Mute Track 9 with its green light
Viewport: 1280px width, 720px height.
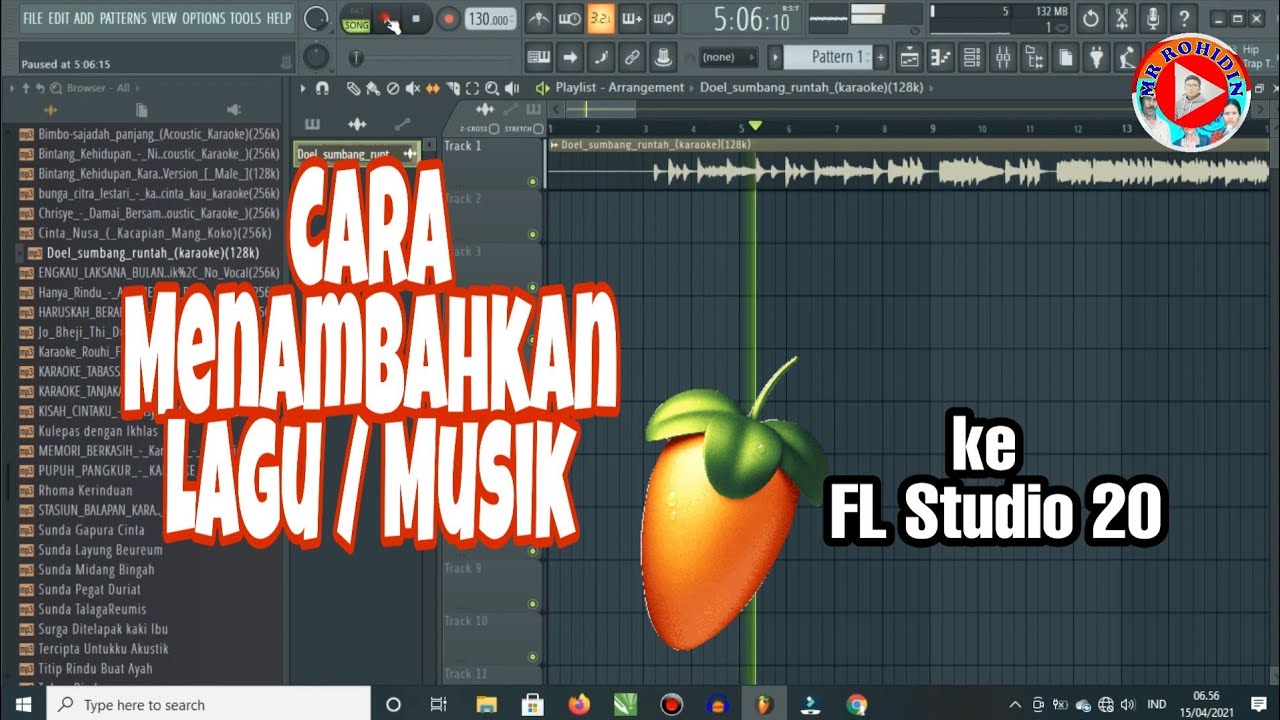532,604
